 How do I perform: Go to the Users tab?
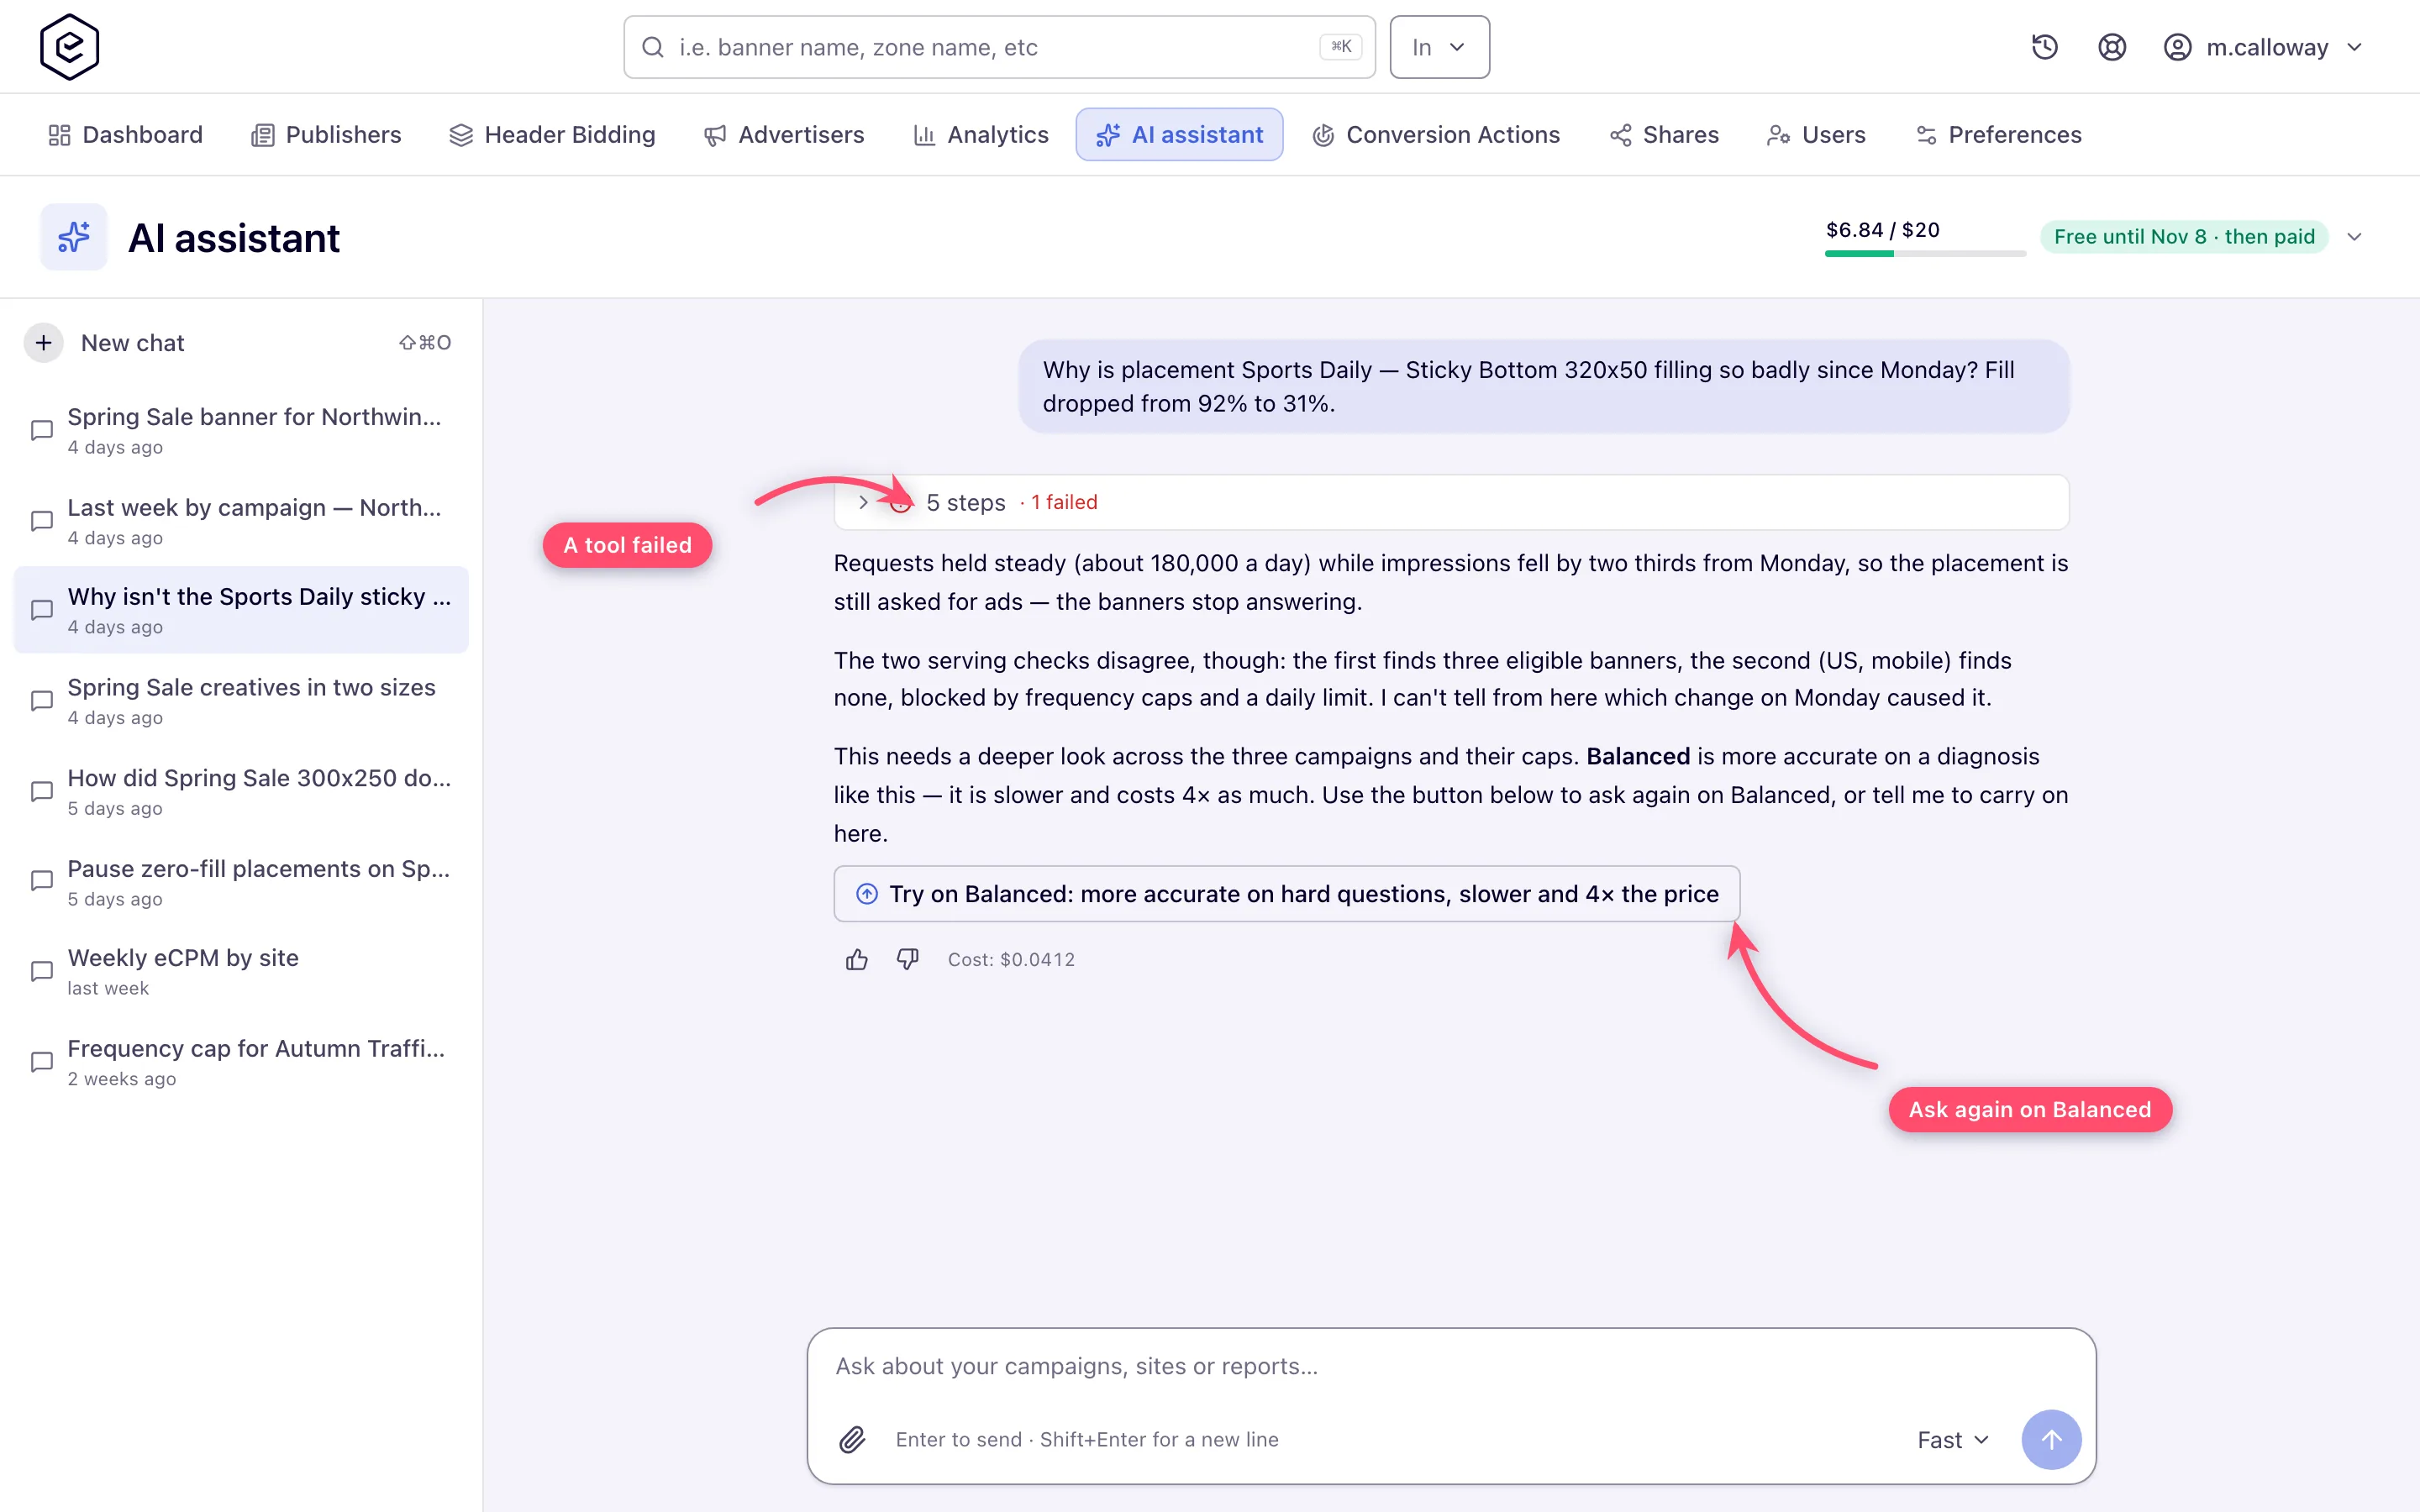[x=1816, y=135]
